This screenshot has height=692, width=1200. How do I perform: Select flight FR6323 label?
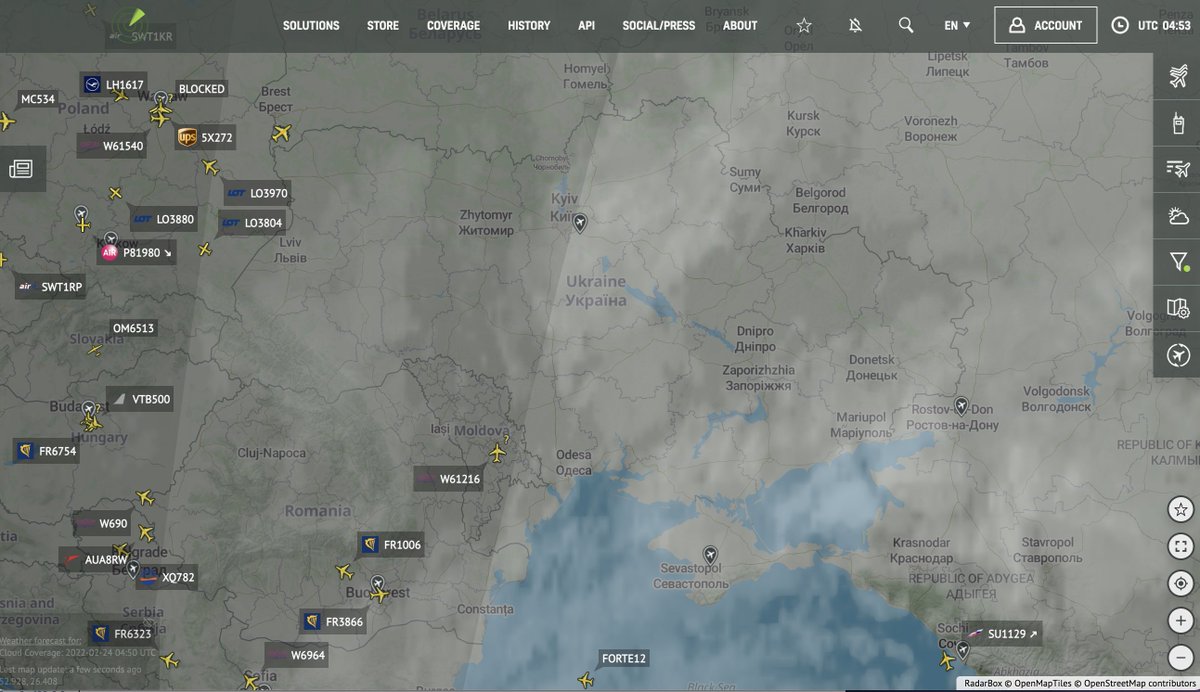(x=121, y=634)
